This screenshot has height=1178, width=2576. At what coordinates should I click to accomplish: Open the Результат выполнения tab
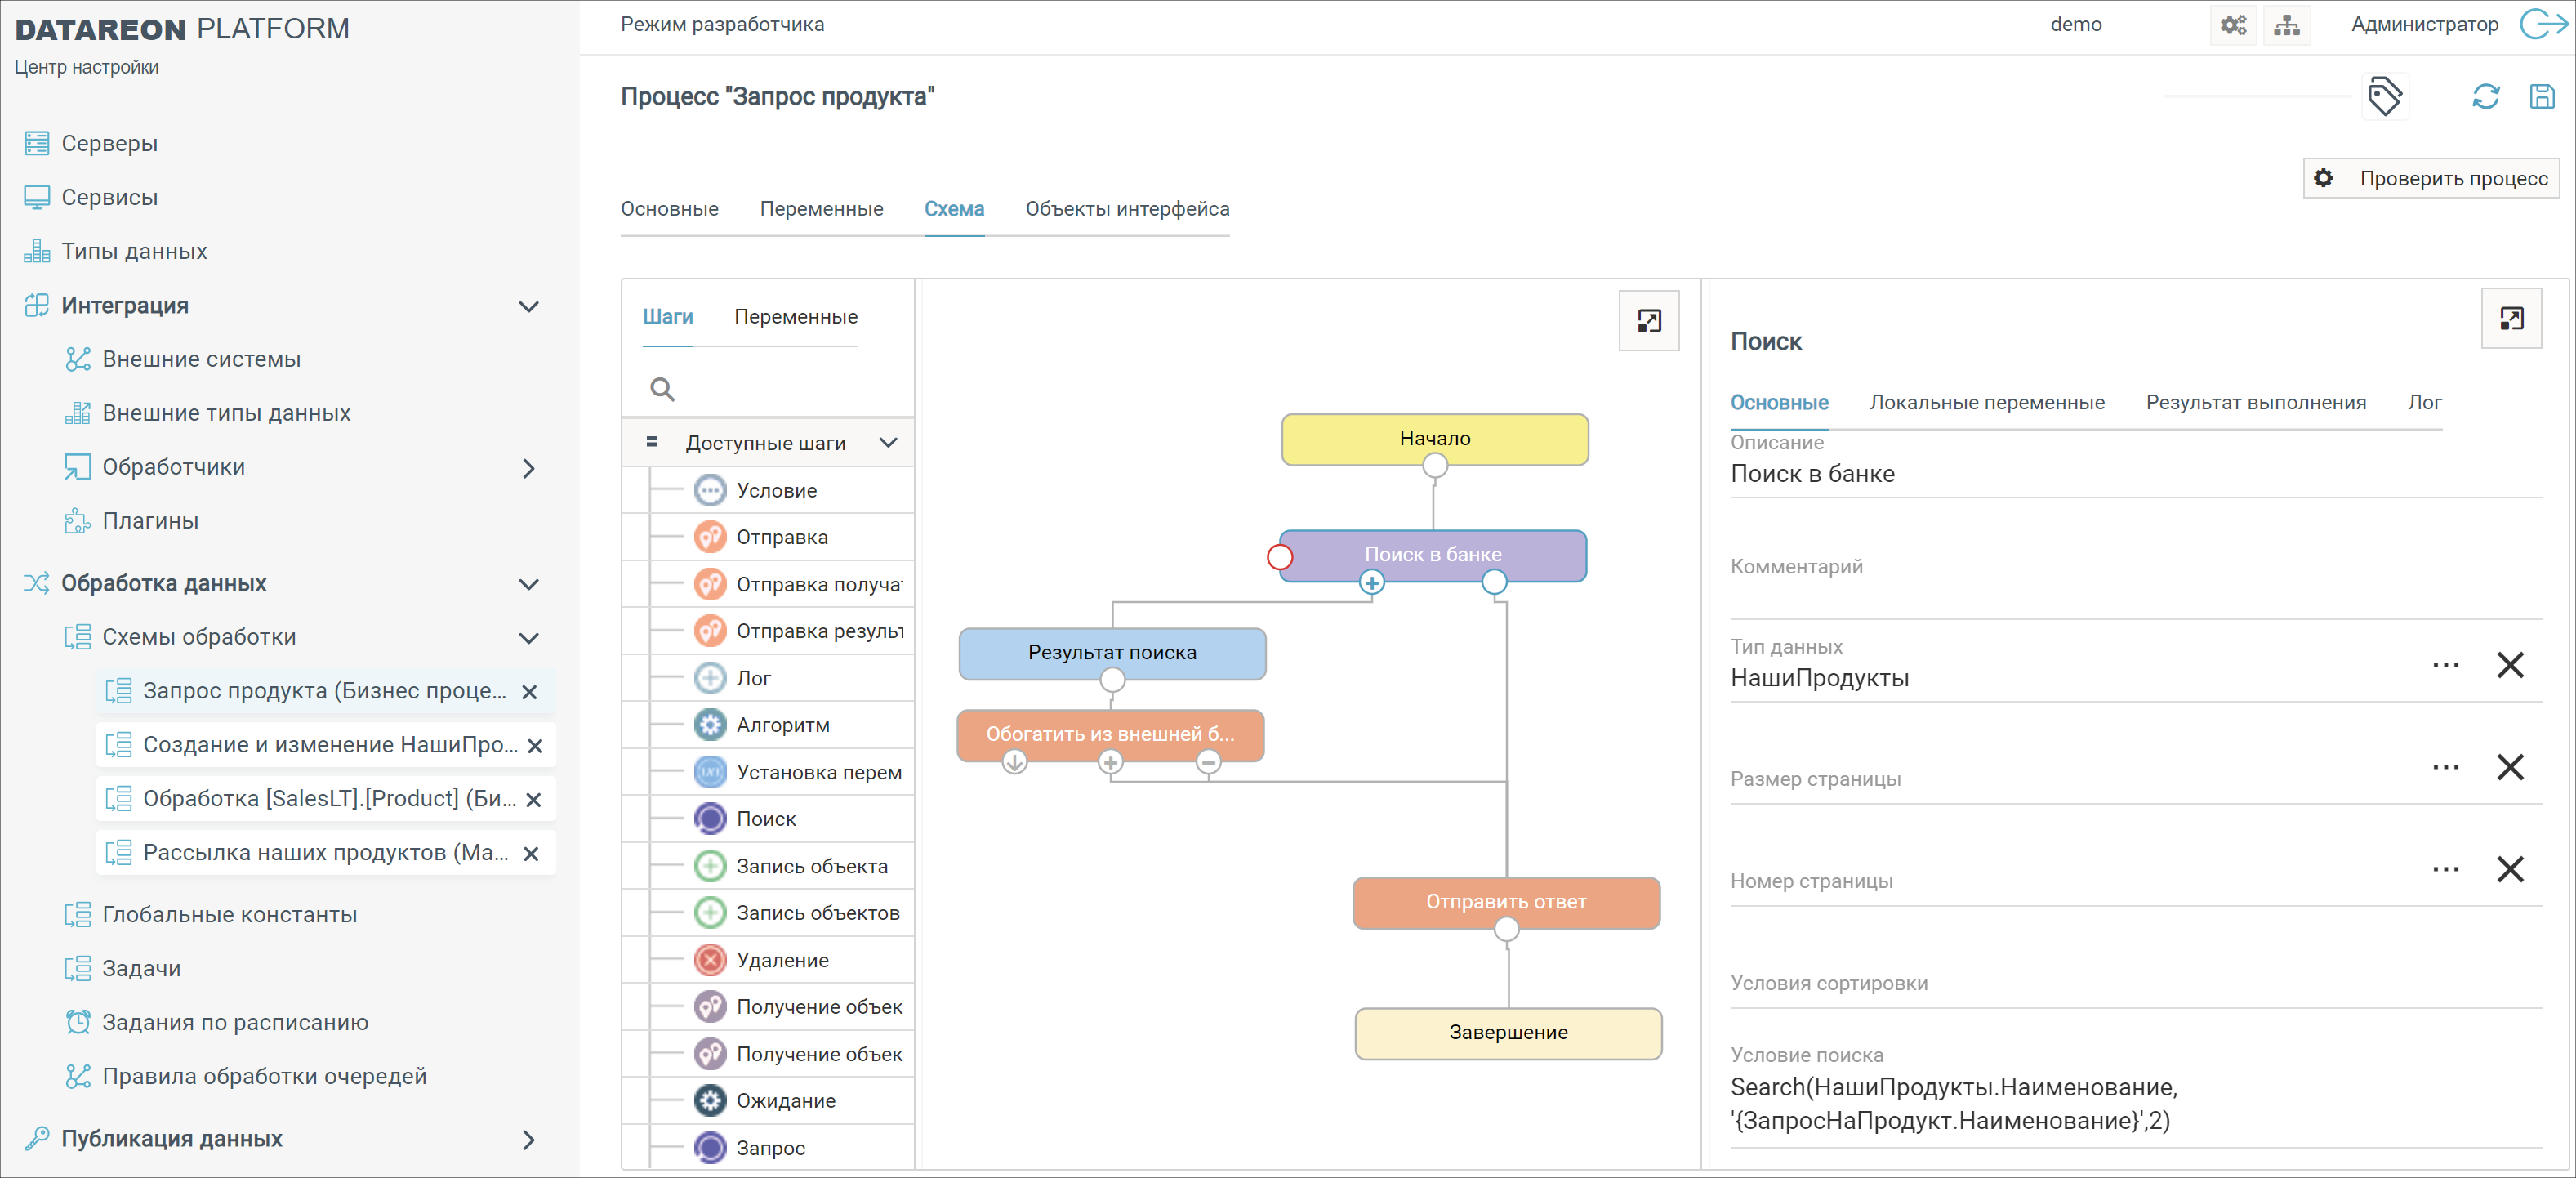pyautogui.click(x=2255, y=403)
